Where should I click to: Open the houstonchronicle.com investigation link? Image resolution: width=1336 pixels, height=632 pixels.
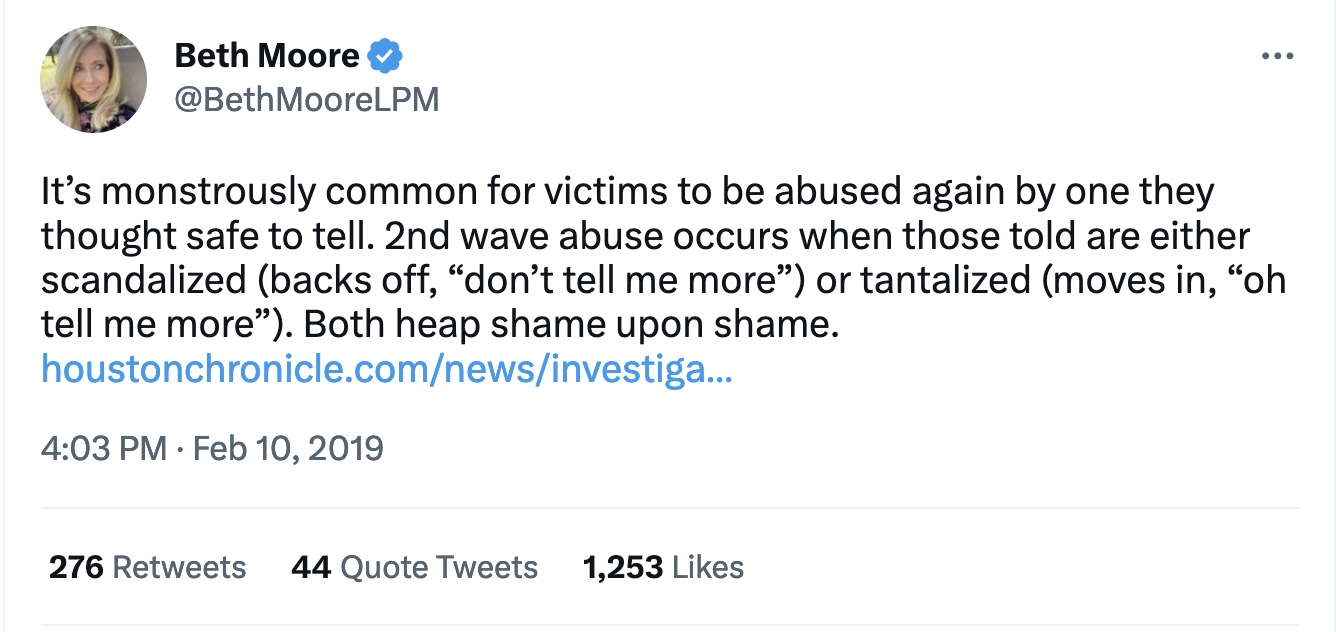click(x=386, y=371)
